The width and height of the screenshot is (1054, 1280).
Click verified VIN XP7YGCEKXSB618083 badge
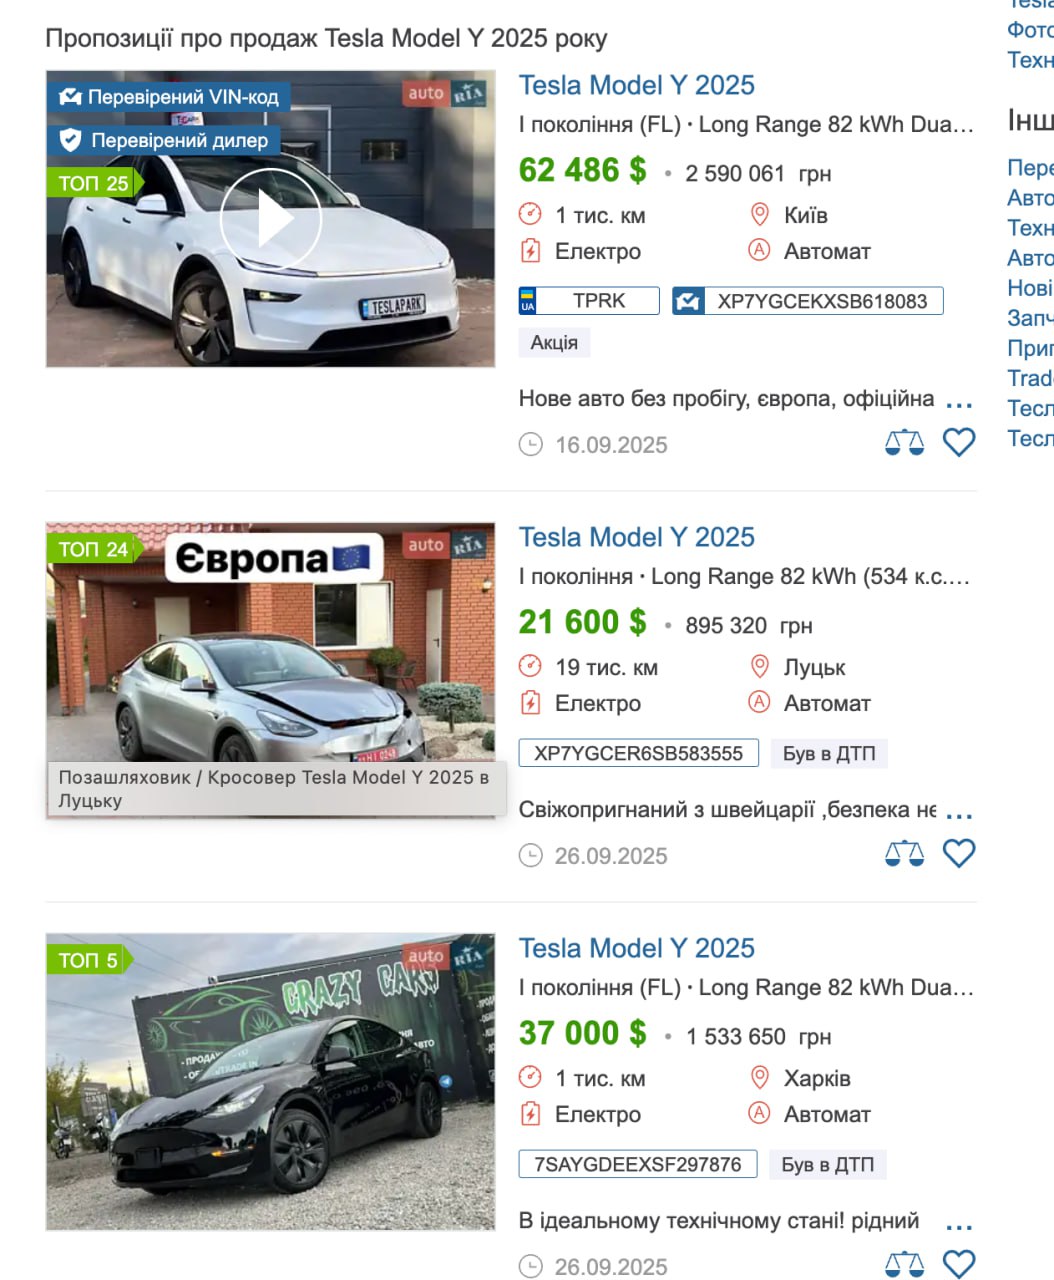[808, 301]
